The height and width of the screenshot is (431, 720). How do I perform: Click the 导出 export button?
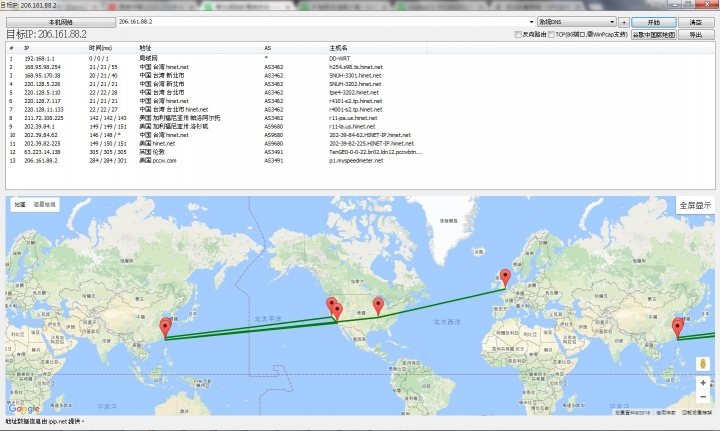coord(696,35)
